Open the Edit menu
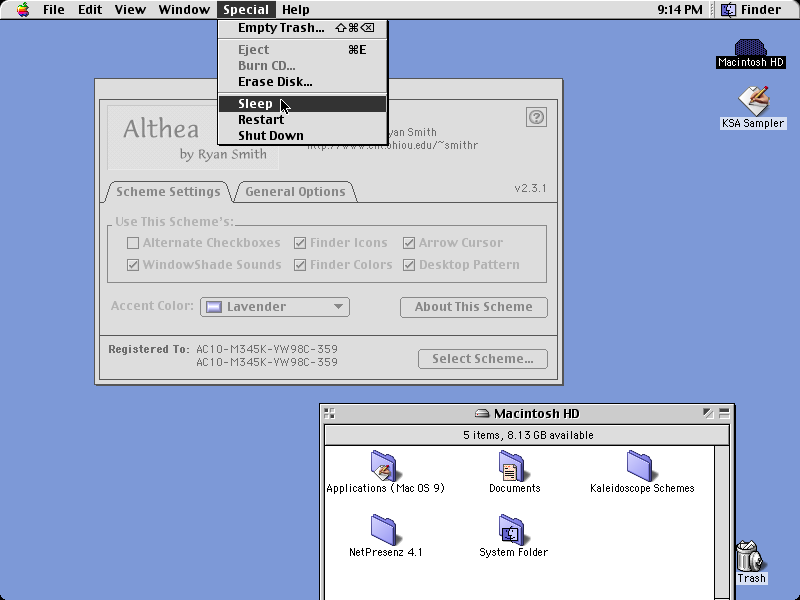 tap(90, 10)
